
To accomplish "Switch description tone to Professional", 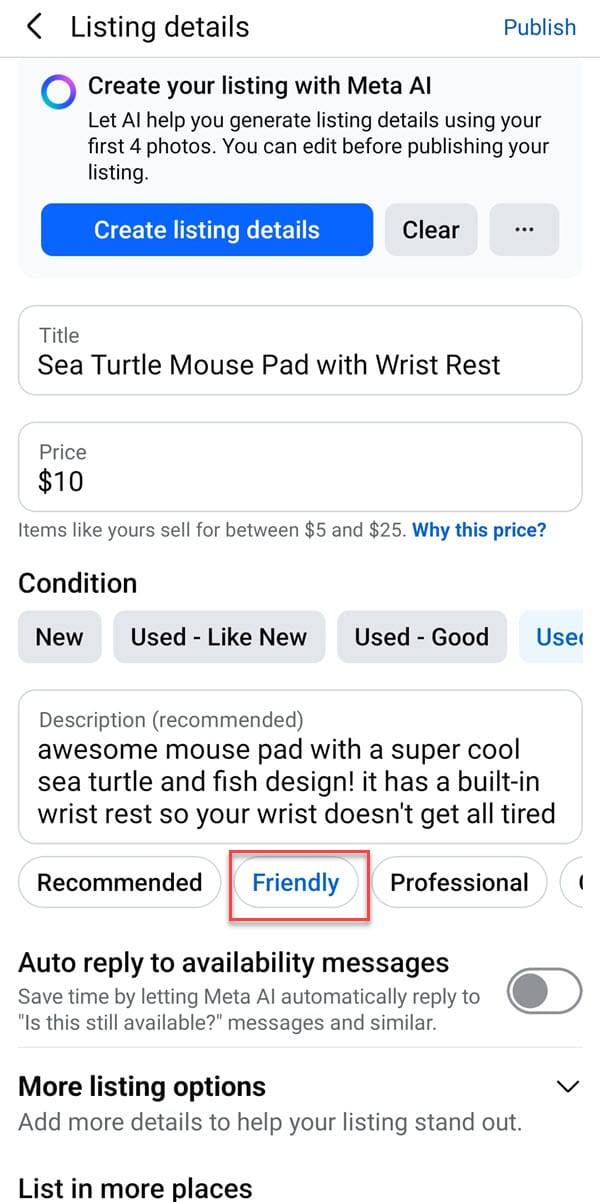I will (x=459, y=882).
